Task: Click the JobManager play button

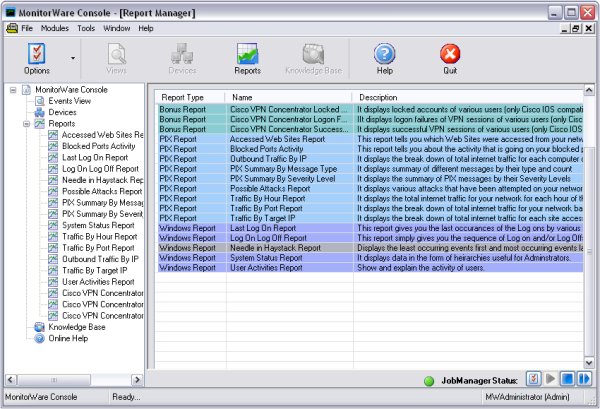Action: point(550,379)
